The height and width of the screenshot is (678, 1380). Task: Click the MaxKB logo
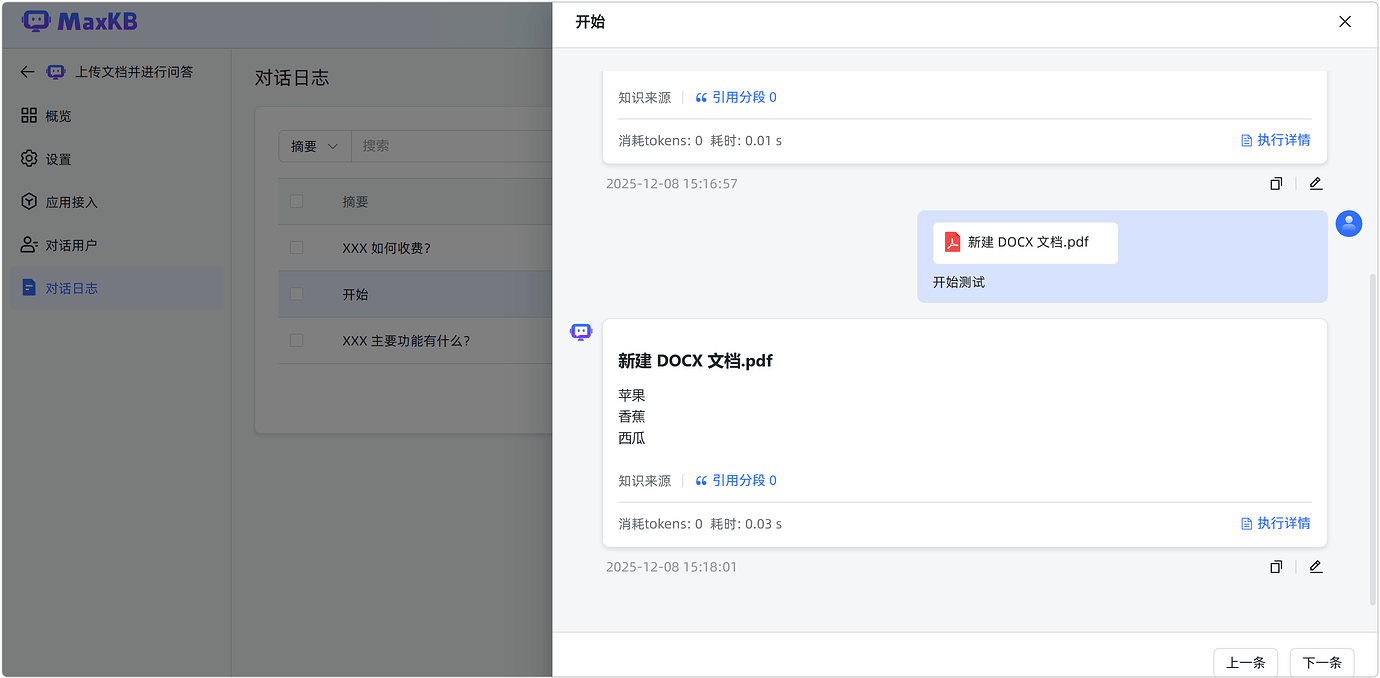coord(79,21)
